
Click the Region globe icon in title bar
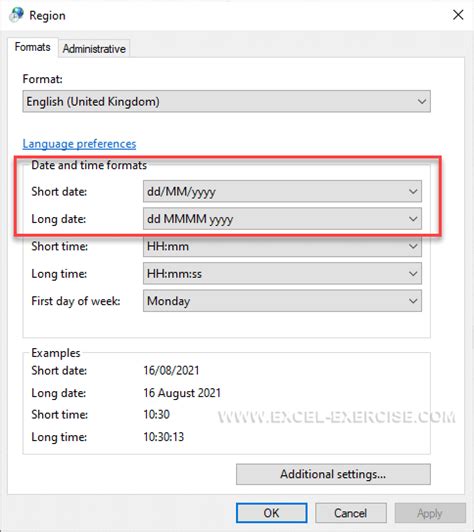click(16, 15)
